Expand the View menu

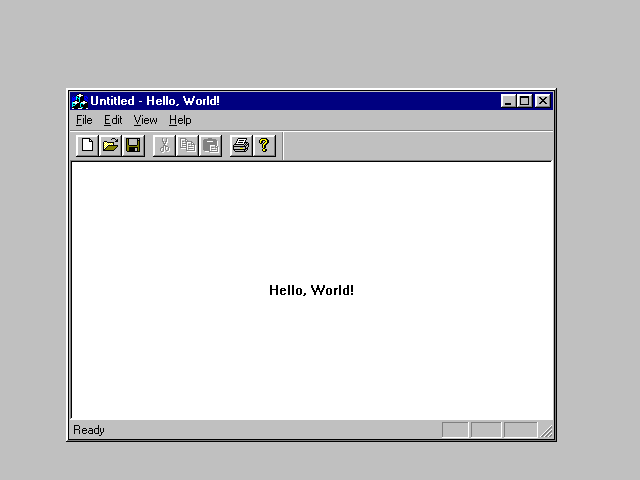145,120
